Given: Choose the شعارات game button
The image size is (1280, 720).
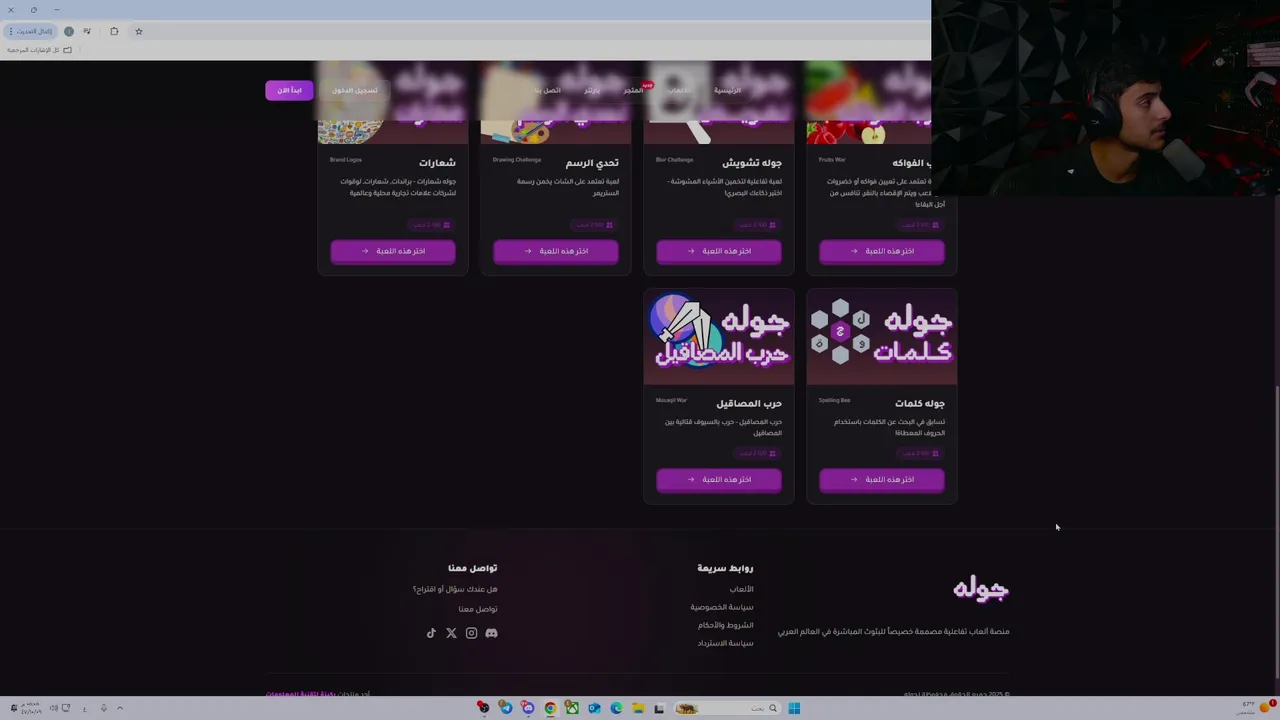Looking at the screenshot, I should click(x=393, y=251).
